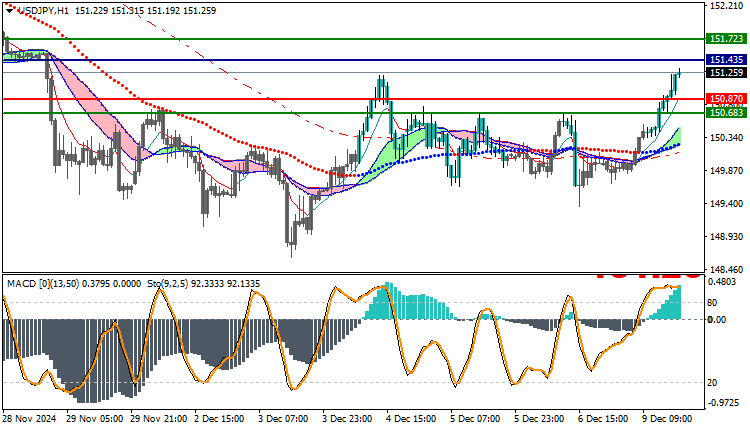This screenshot has height=430, width=750.
Task: Click the 150.870 red price label
Action: 726,99
